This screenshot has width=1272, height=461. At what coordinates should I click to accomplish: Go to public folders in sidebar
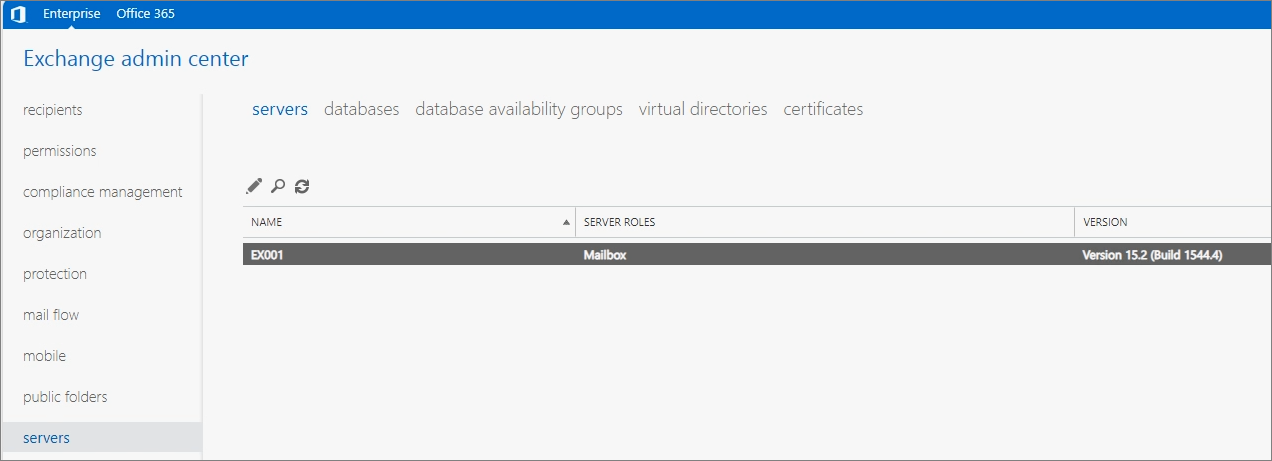pos(65,397)
